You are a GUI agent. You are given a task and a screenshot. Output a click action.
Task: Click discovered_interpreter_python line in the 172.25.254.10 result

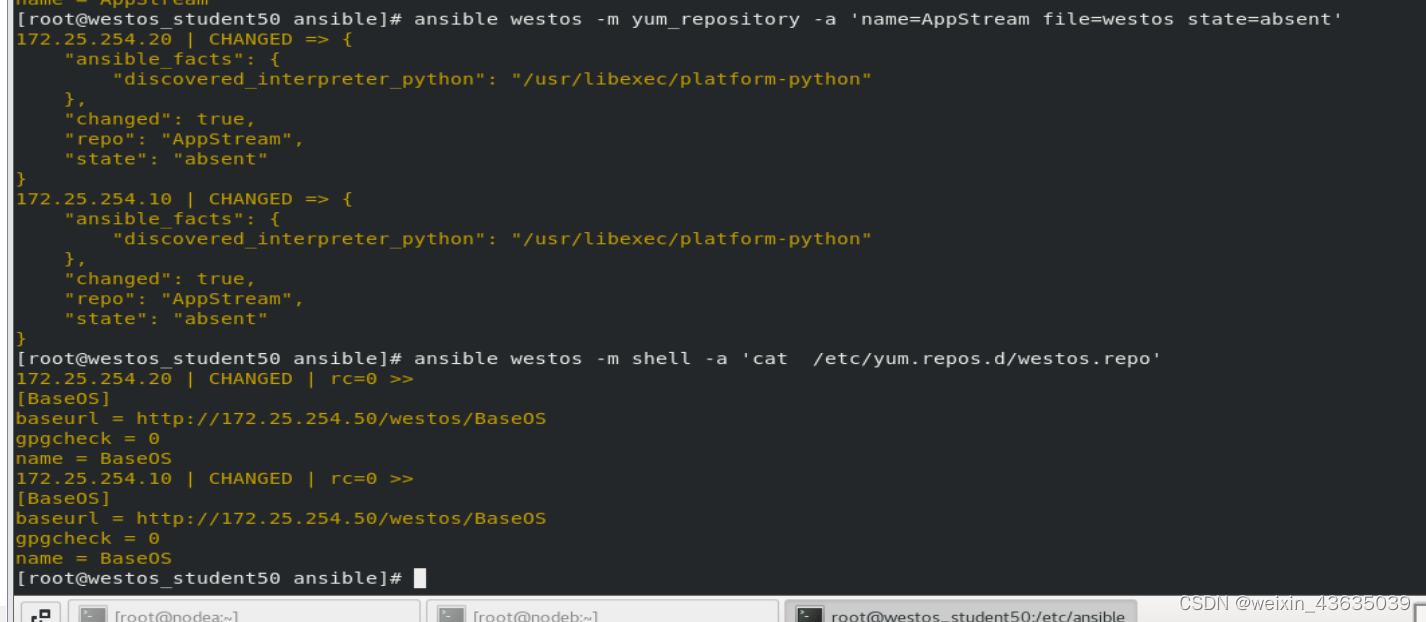492,239
